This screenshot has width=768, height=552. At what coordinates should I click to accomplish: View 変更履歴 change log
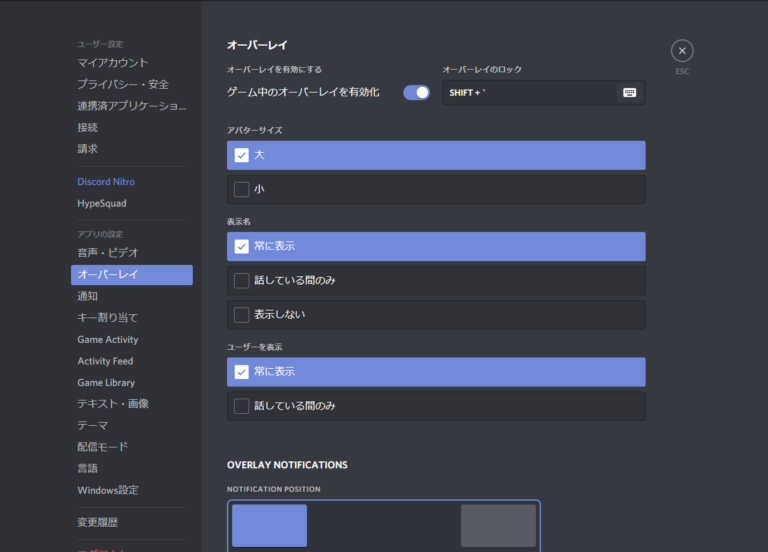coord(98,522)
